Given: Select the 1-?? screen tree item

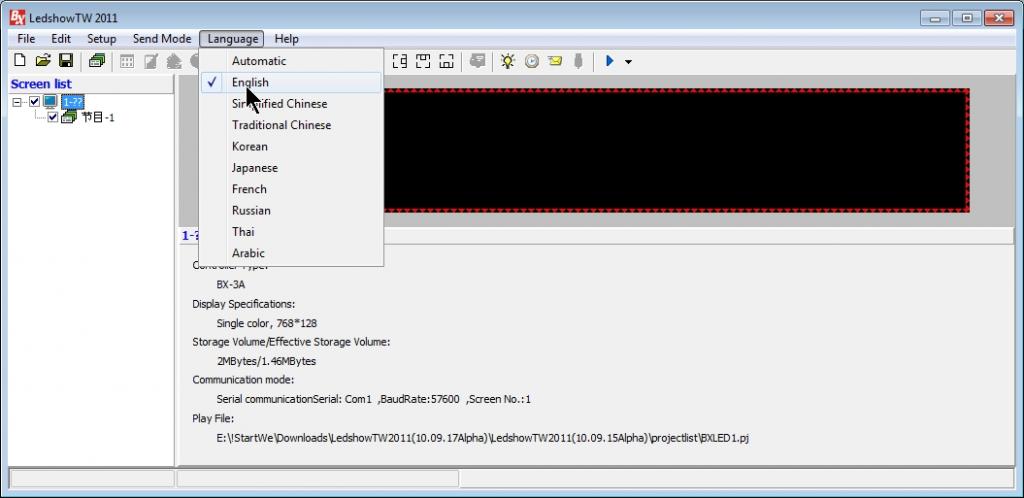Looking at the screenshot, I should tap(72, 102).
